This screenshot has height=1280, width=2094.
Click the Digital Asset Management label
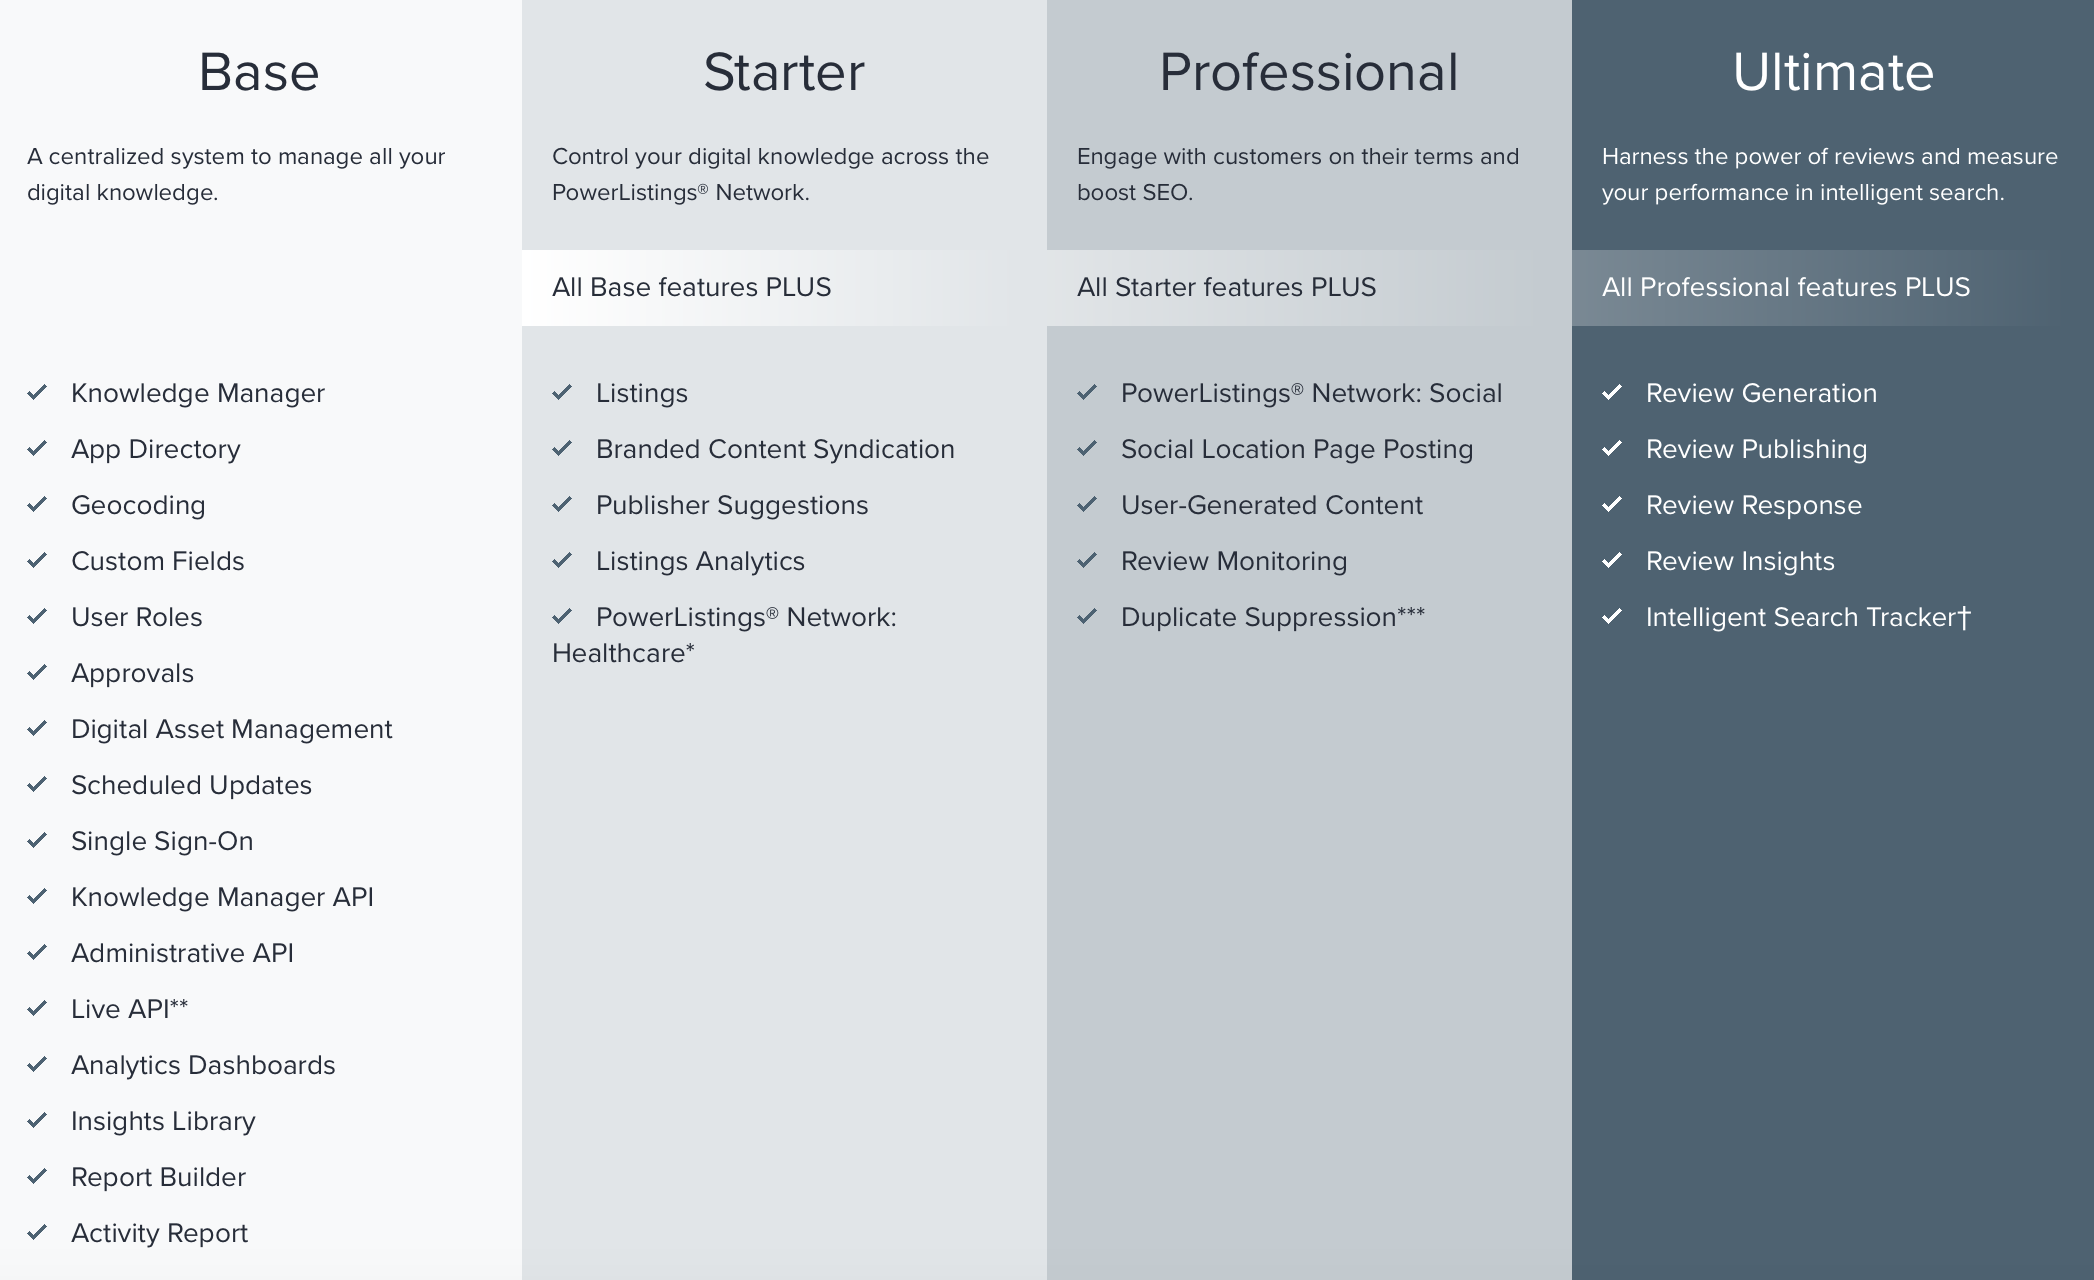tap(231, 729)
